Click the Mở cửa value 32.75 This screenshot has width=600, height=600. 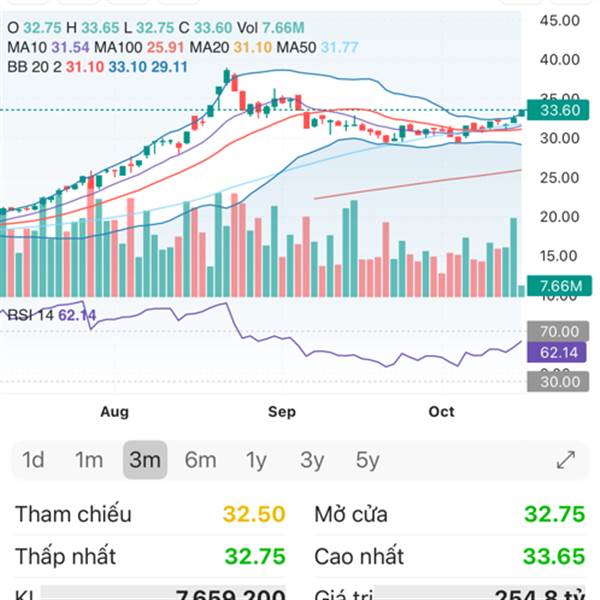[x=554, y=514]
